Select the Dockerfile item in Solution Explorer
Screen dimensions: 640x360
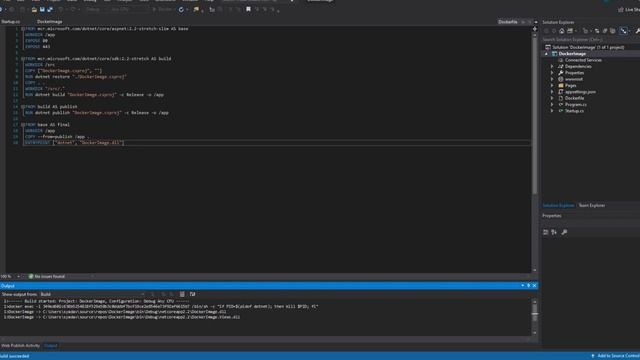[574, 98]
